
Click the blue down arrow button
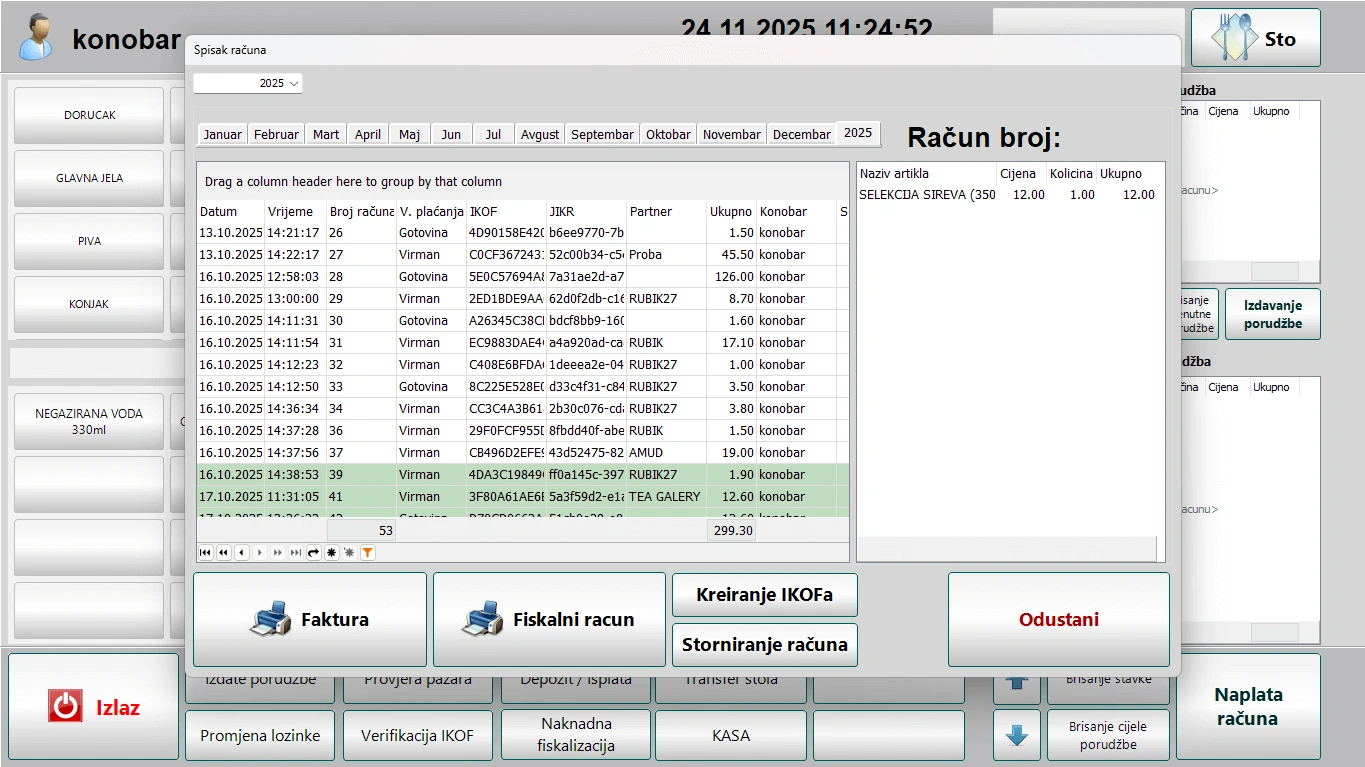(x=1017, y=736)
